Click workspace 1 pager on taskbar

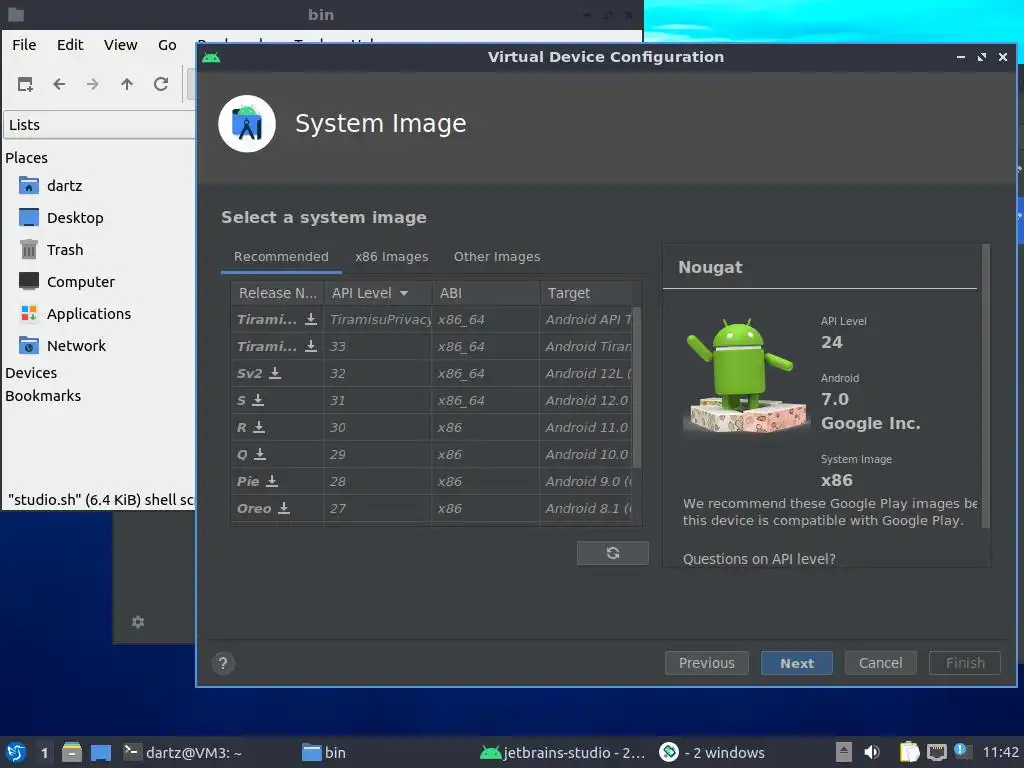(x=44, y=752)
